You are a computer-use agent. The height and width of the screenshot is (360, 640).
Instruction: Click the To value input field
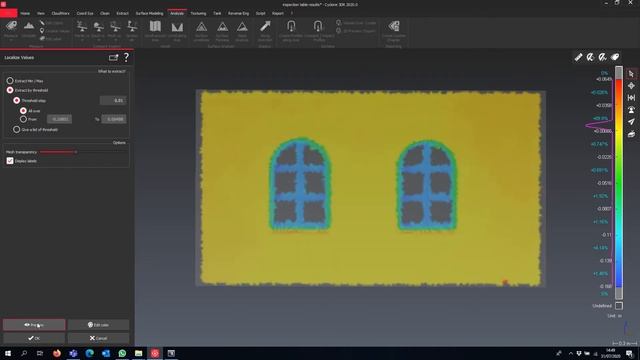pos(114,119)
